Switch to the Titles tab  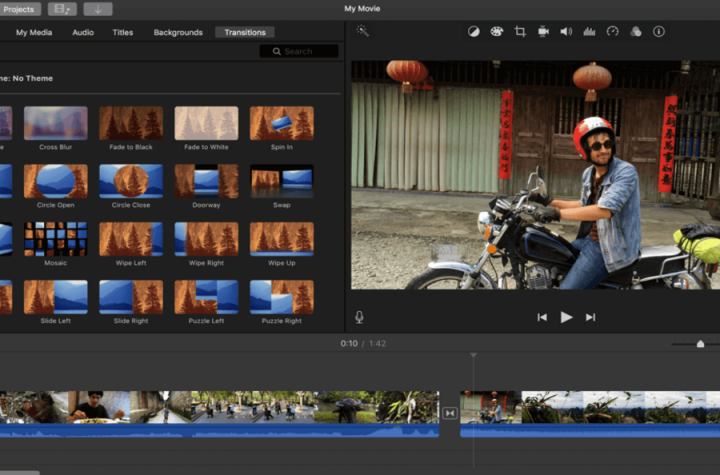coord(123,32)
